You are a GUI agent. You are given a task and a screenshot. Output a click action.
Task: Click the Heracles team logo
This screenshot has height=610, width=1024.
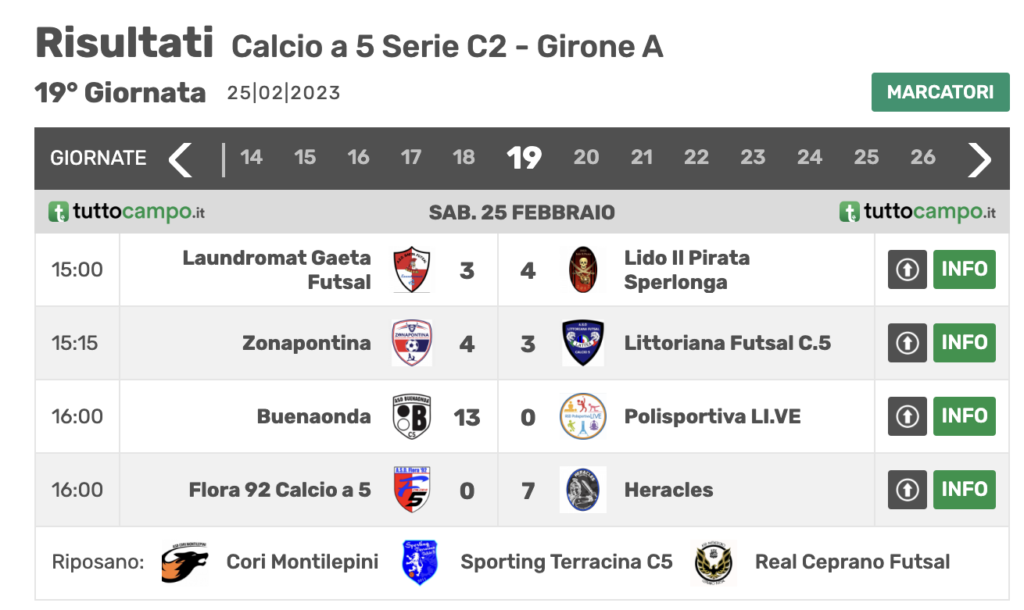(583, 490)
